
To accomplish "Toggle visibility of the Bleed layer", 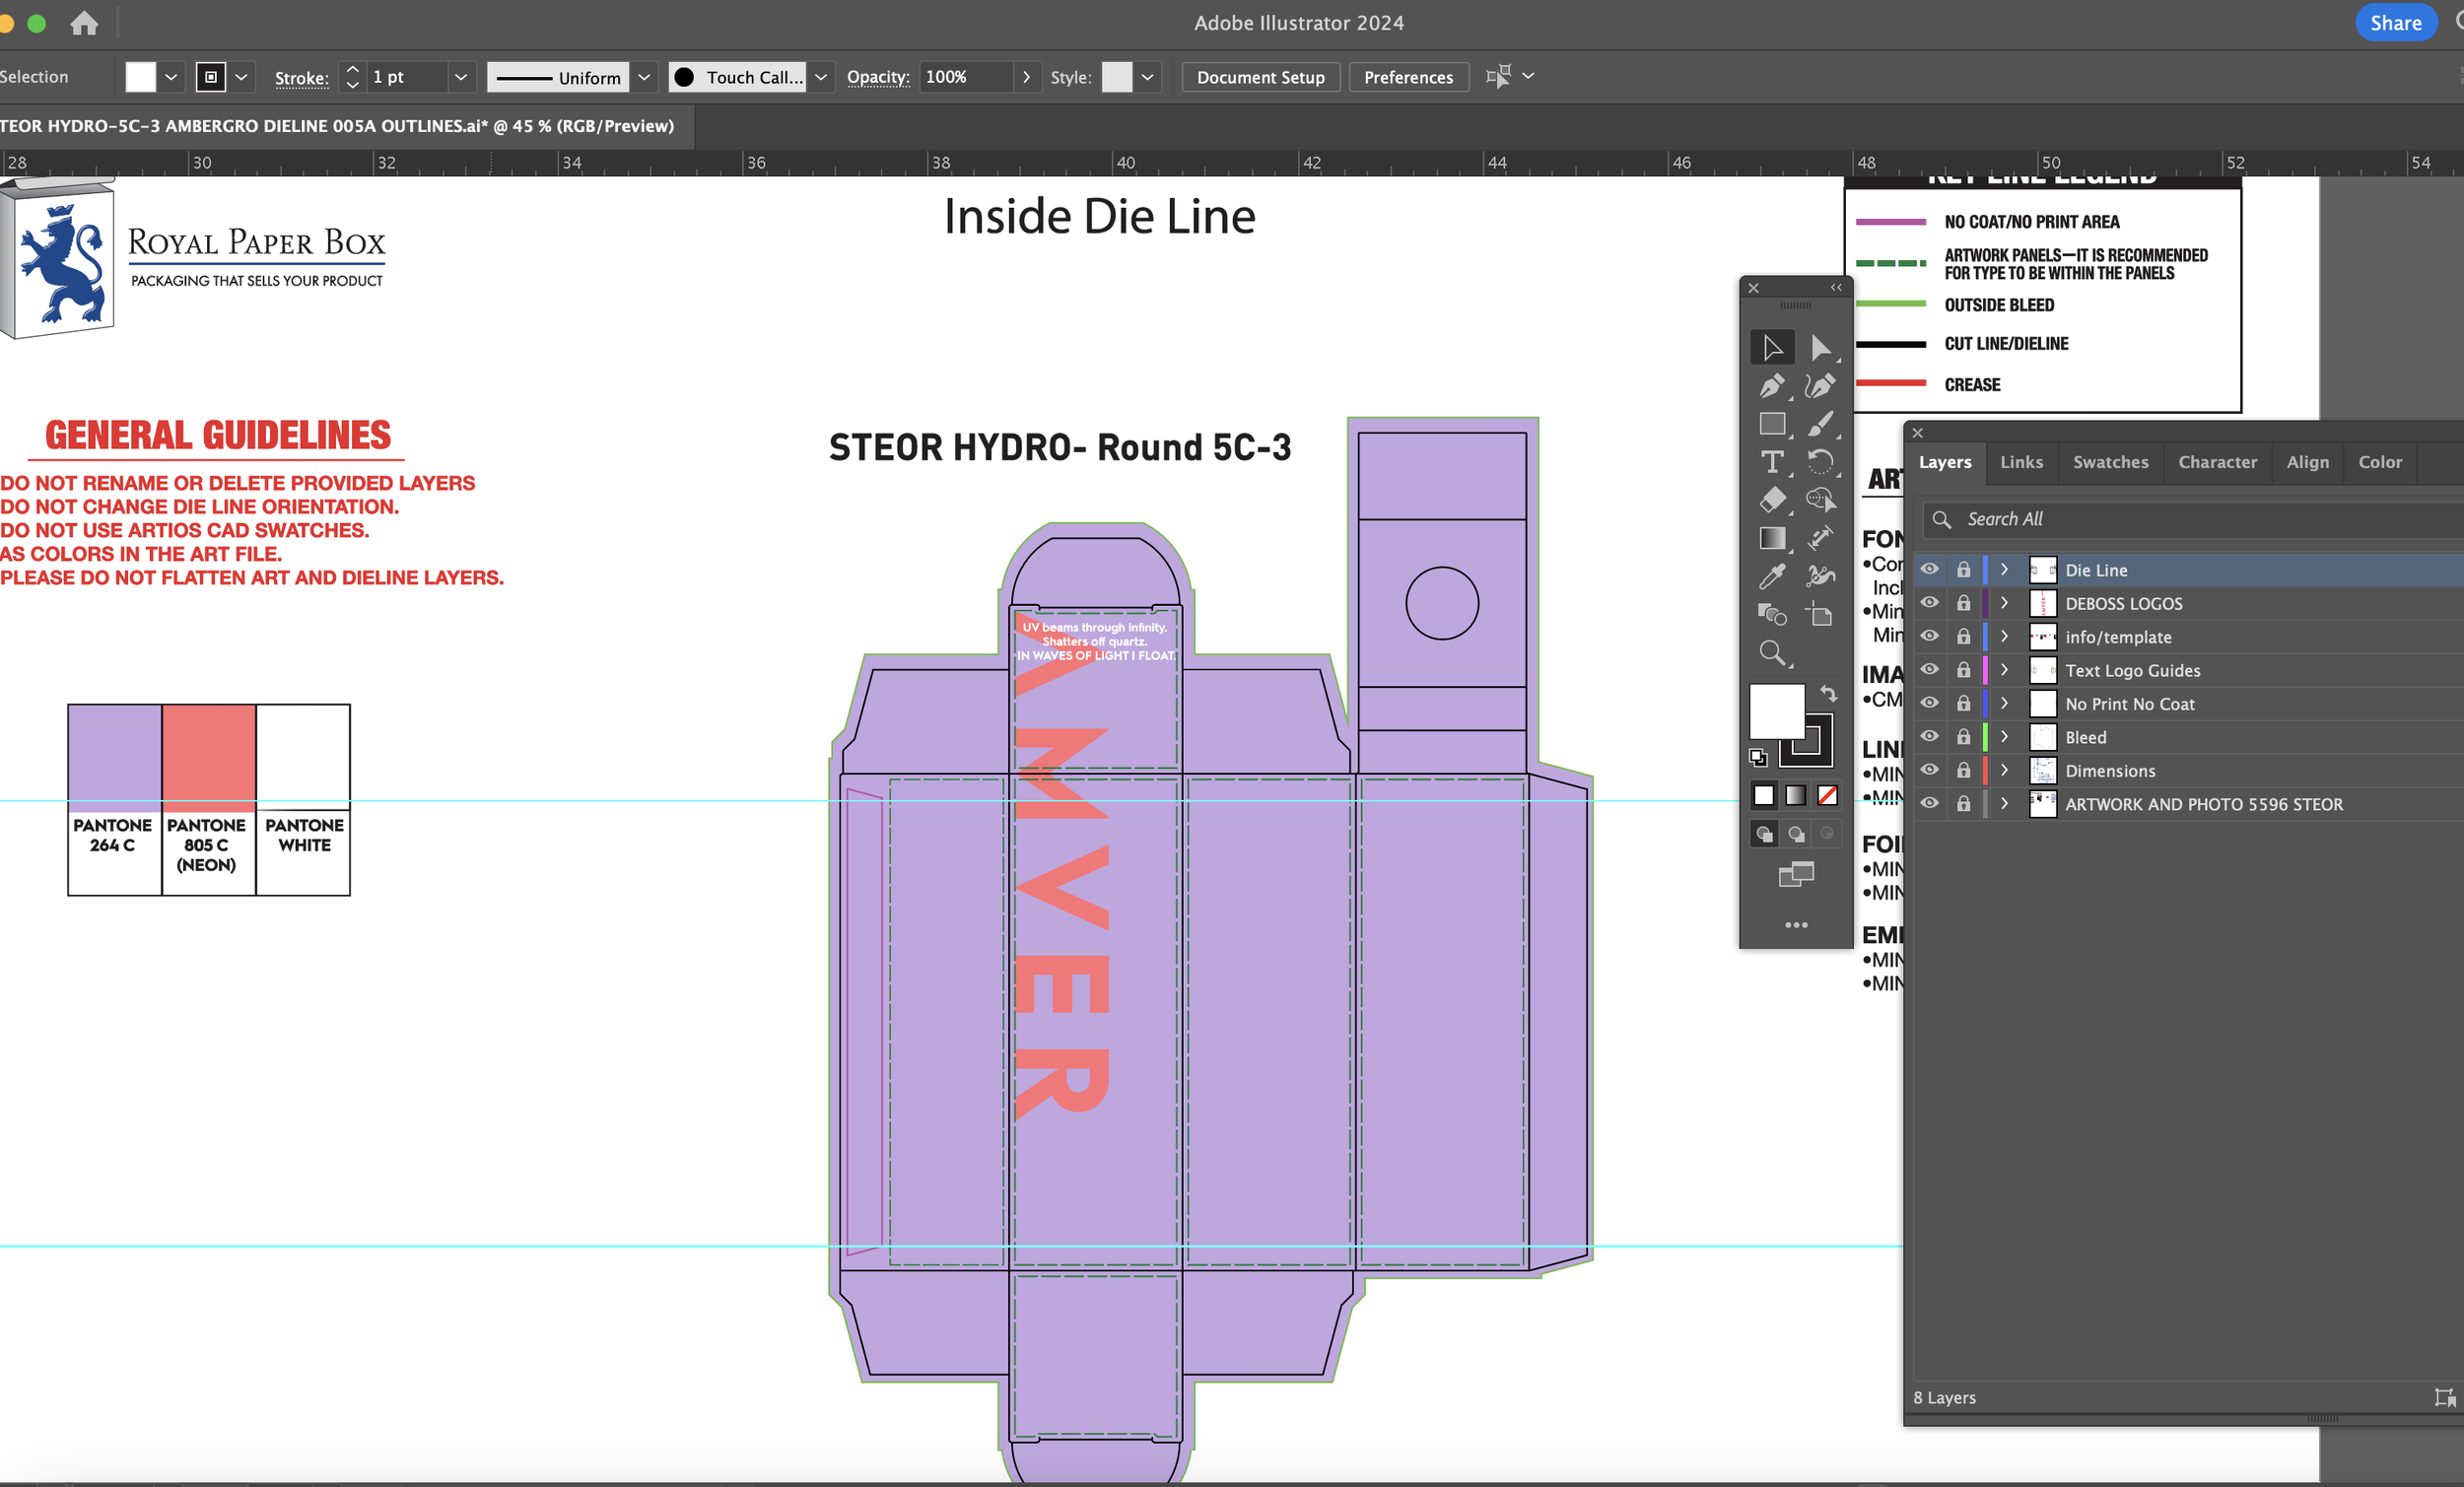I will point(1930,737).
